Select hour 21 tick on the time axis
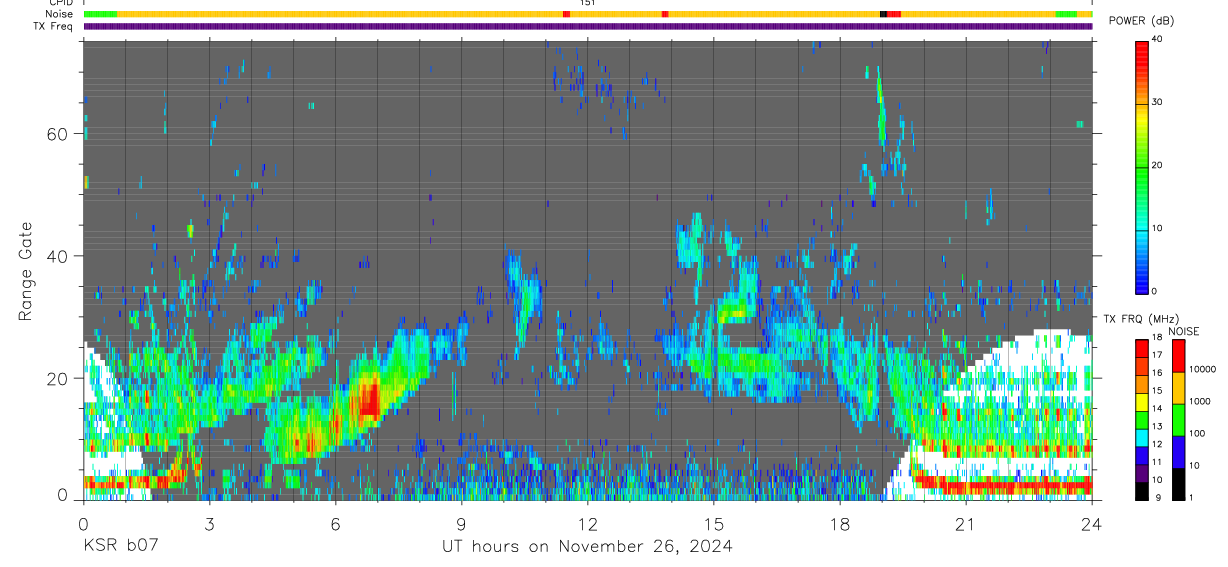 tap(965, 523)
